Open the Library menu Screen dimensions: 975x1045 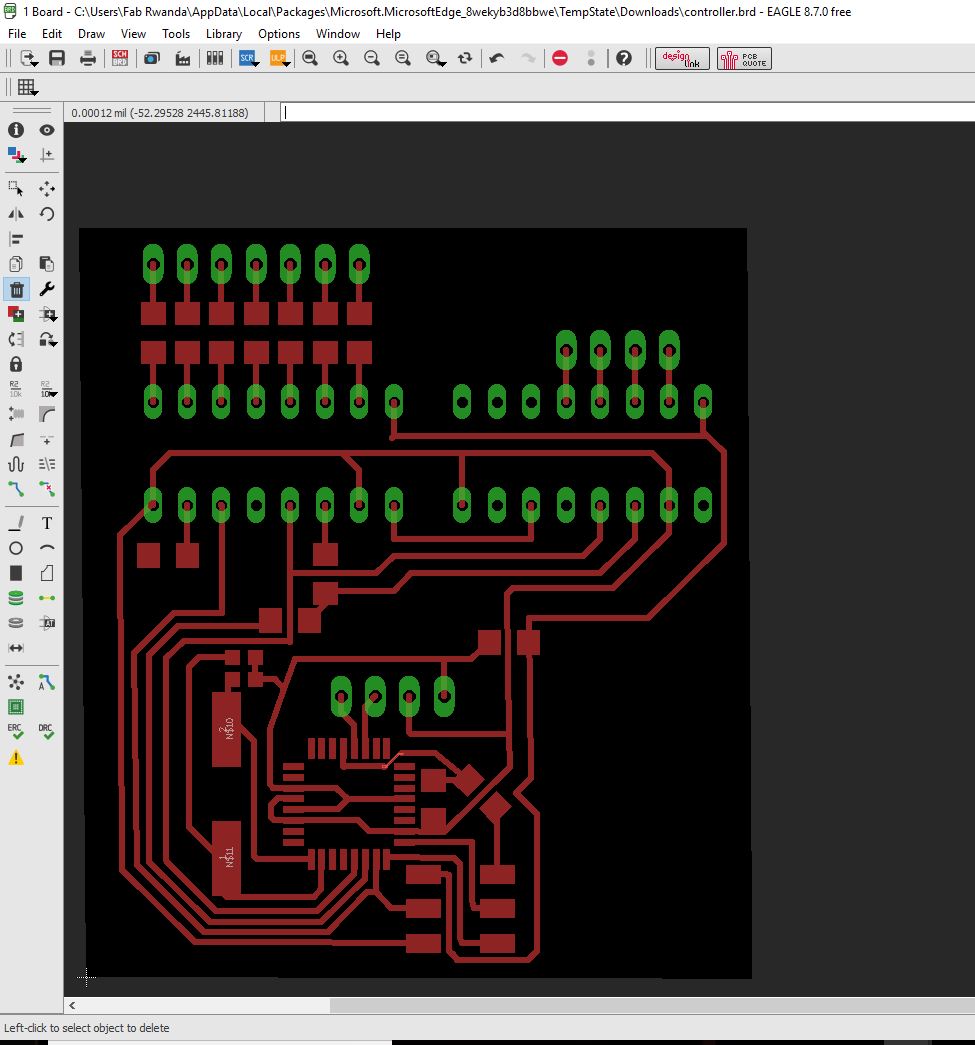coord(224,33)
